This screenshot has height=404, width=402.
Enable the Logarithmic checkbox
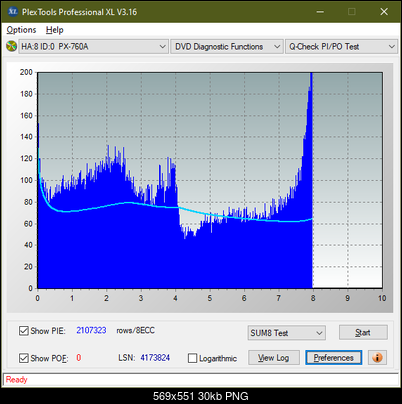coord(192,358)
